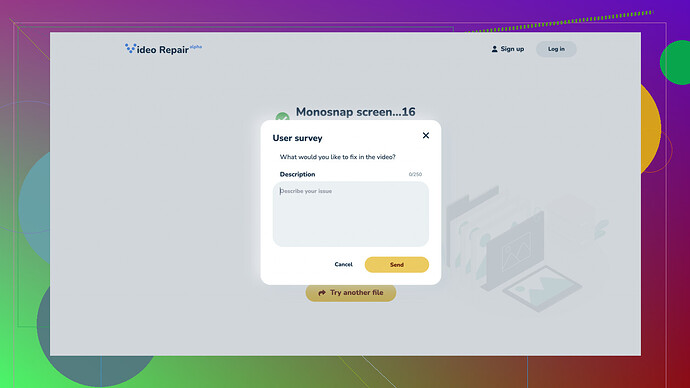Viewport: 690px width, 388px height.
Task: Click the green checkmark success icon
Action: 282,117
